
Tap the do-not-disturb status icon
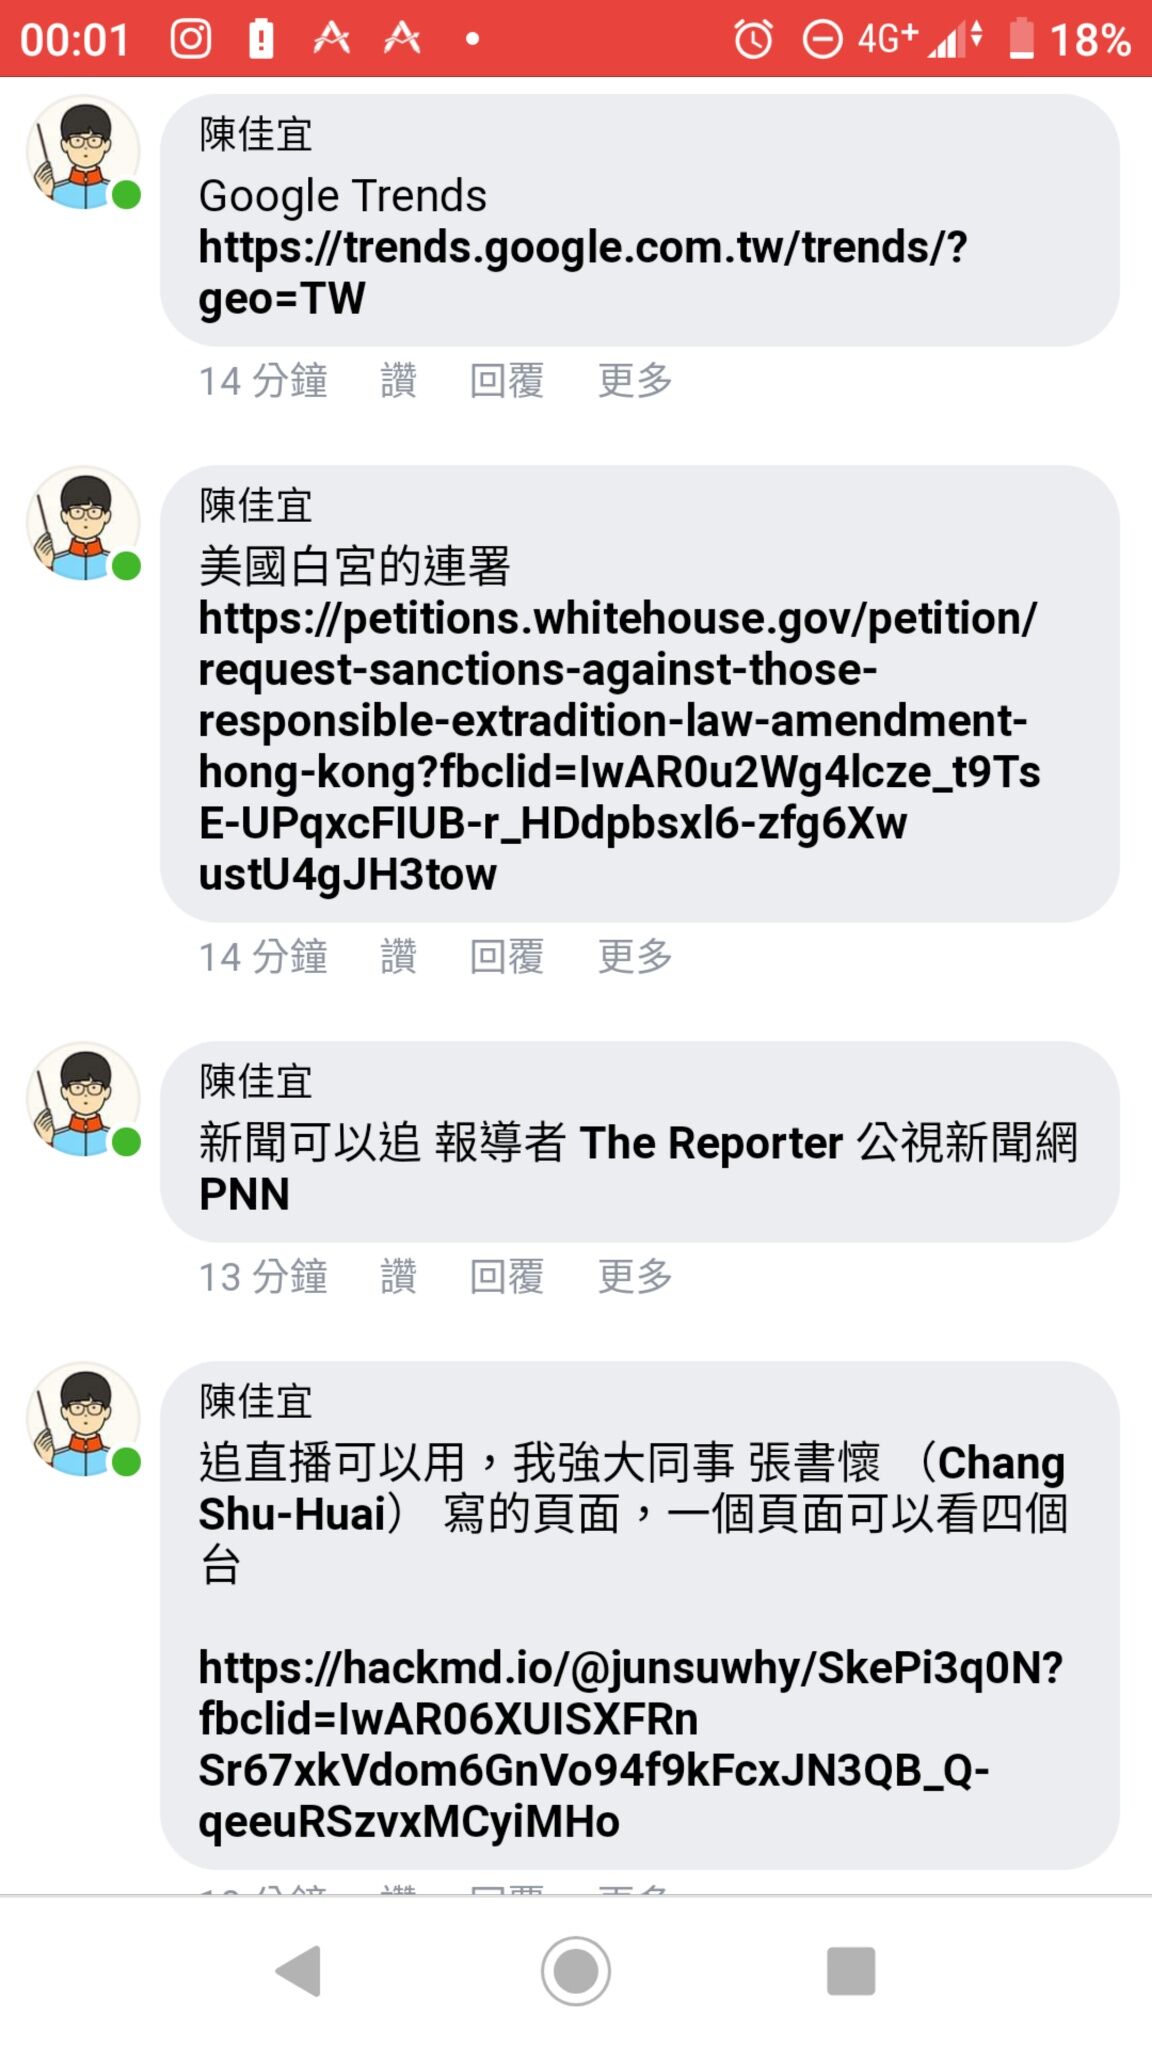click(823, 40)
